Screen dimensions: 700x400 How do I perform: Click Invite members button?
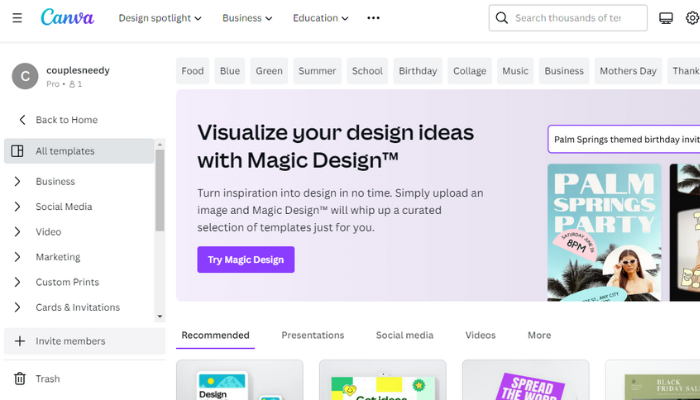click(x=84, y=341)
